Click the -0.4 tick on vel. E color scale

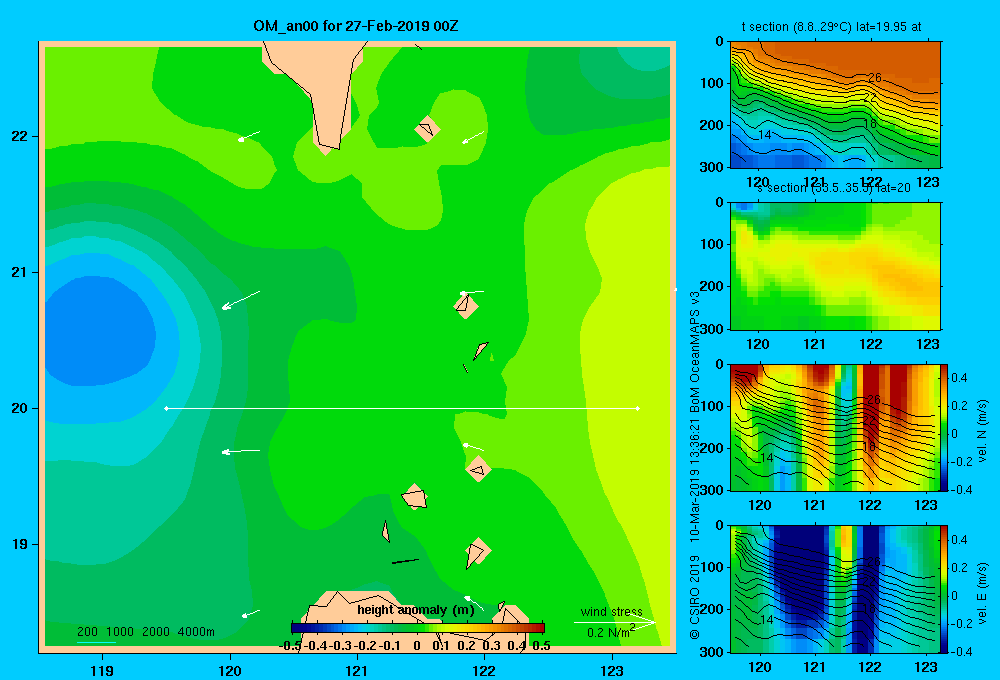click(962, 651)
